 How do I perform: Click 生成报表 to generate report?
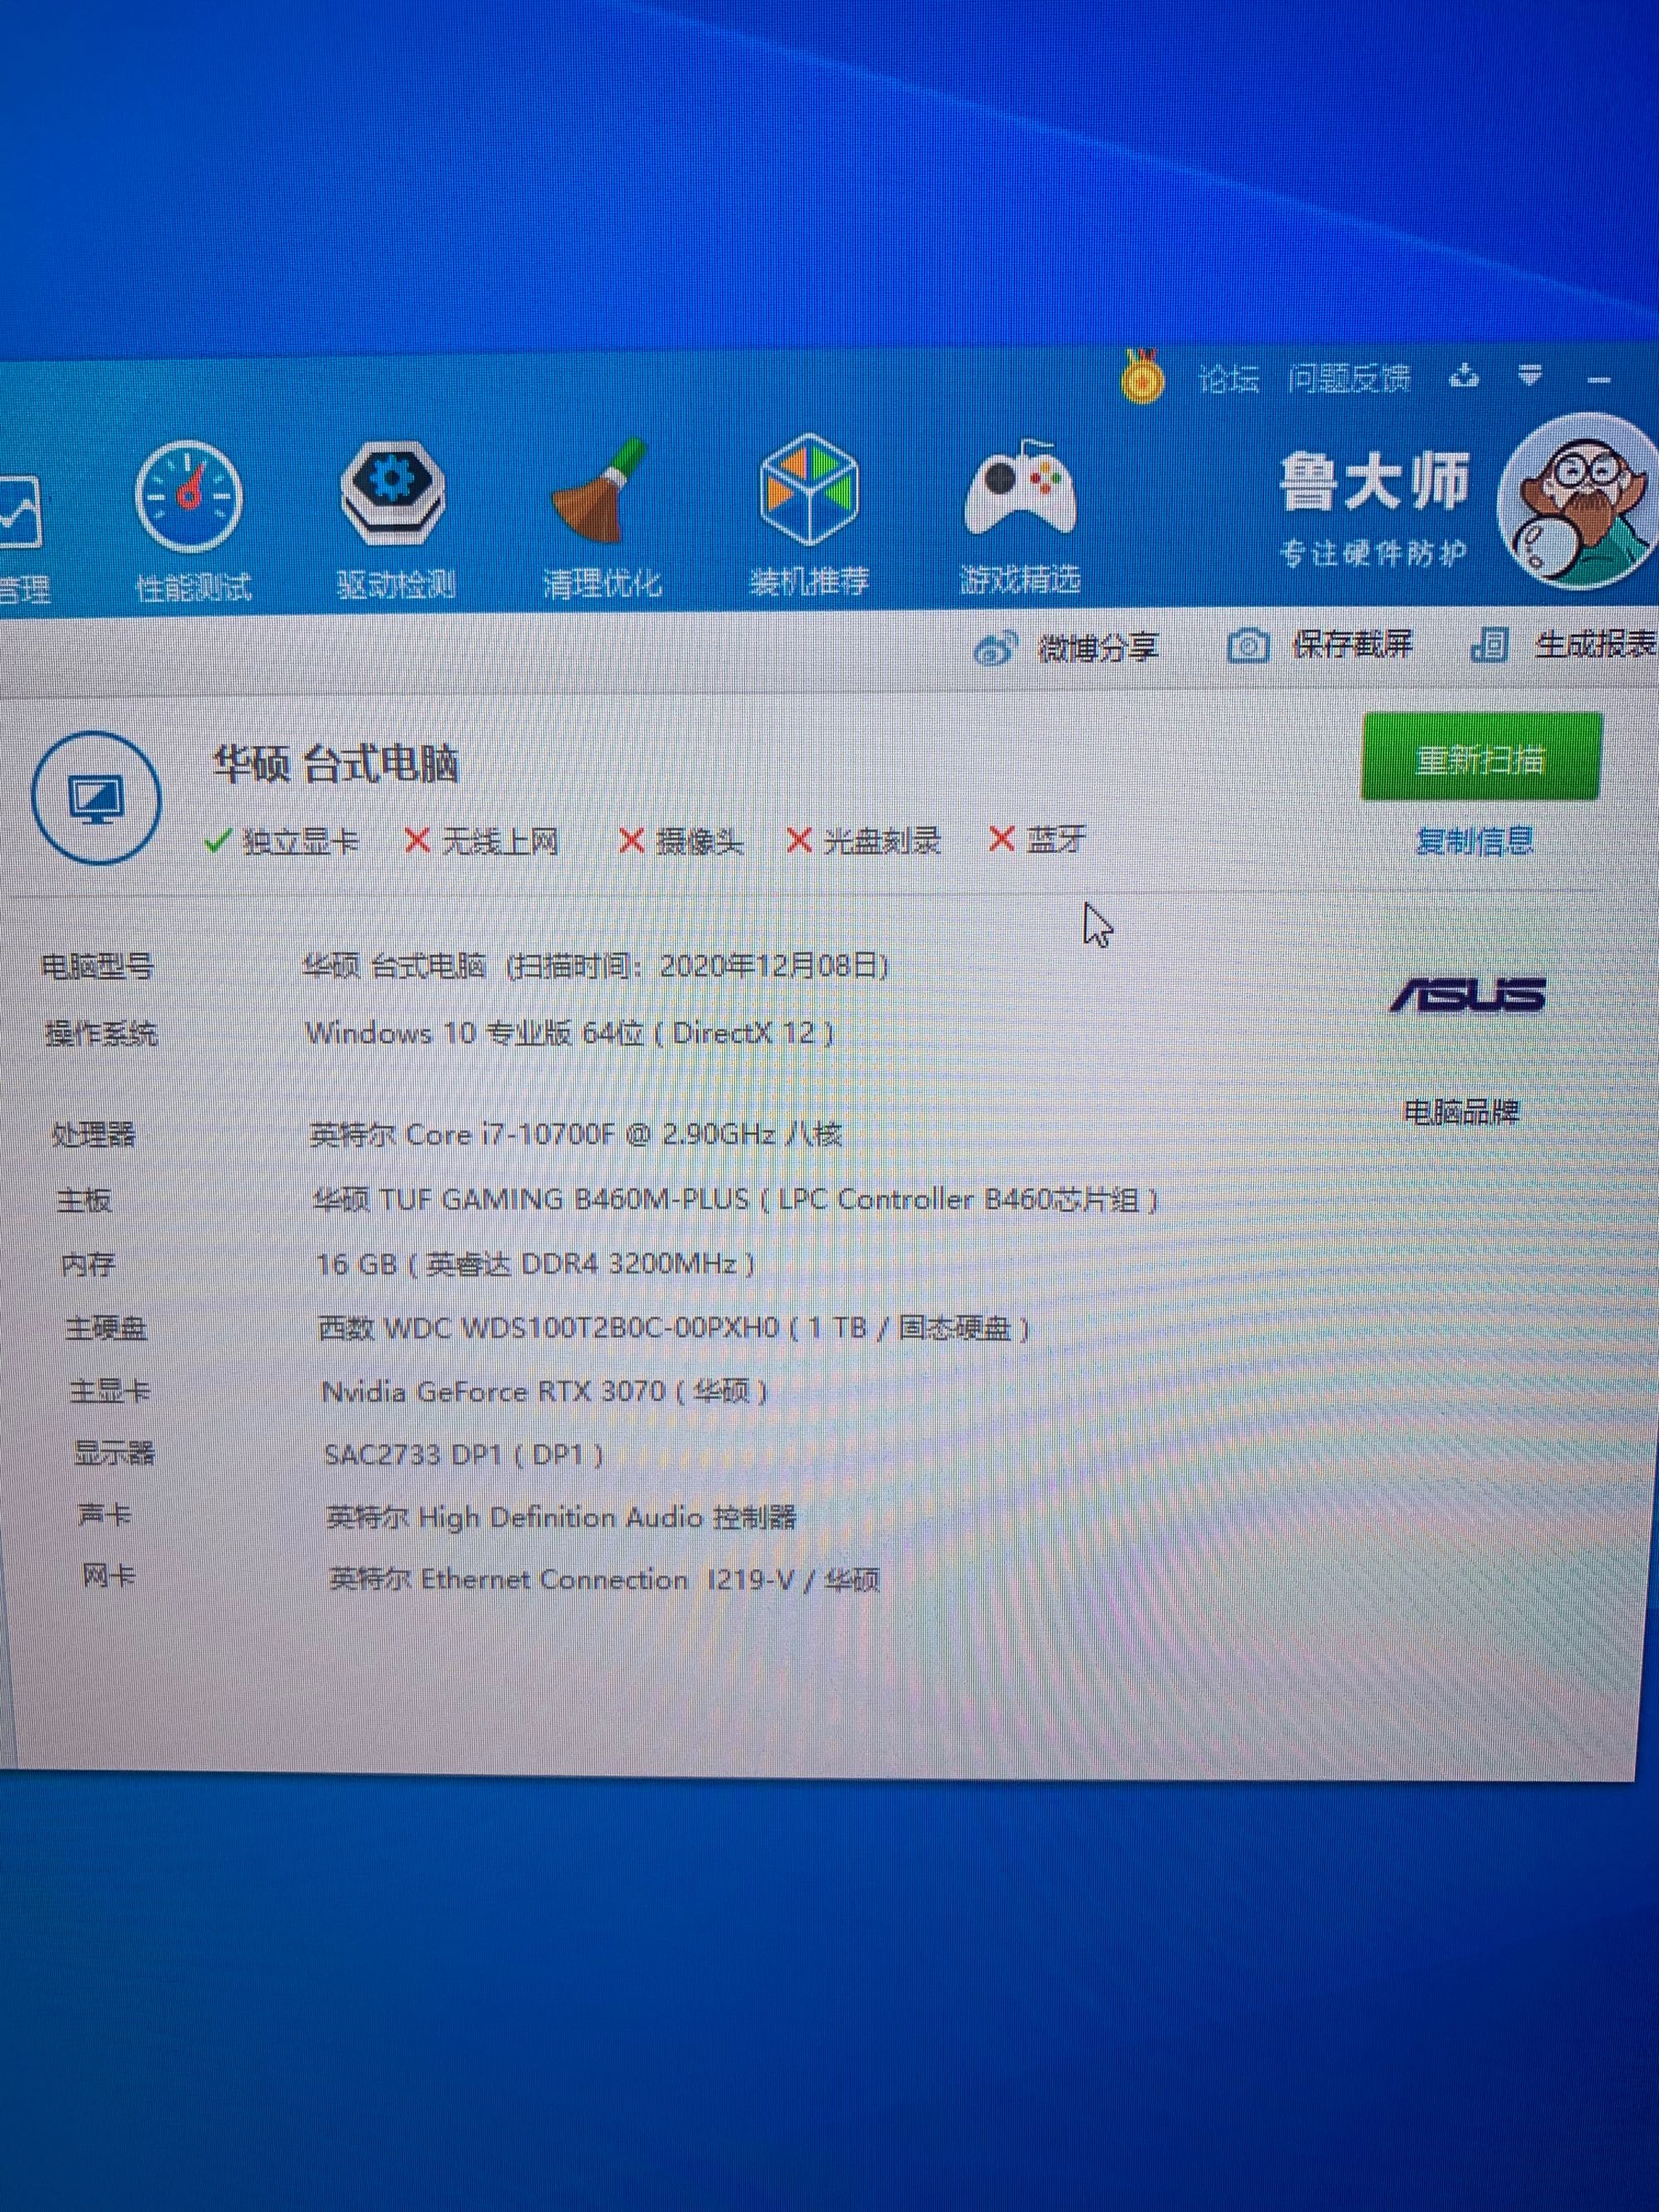1596,644
